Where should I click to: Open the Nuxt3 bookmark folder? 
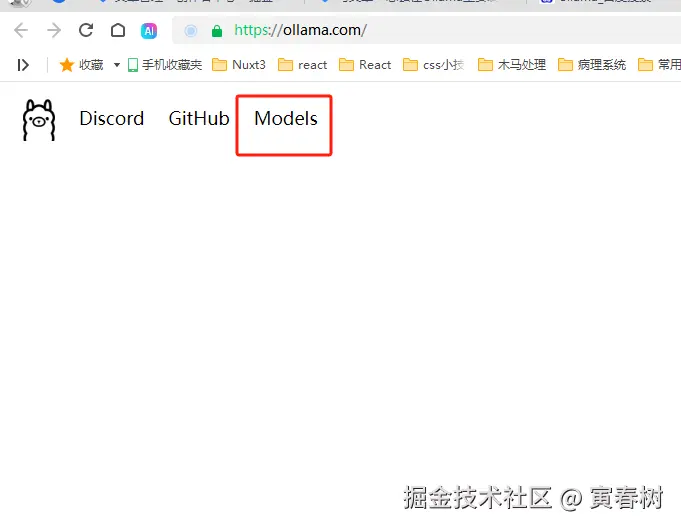[238, 65]
